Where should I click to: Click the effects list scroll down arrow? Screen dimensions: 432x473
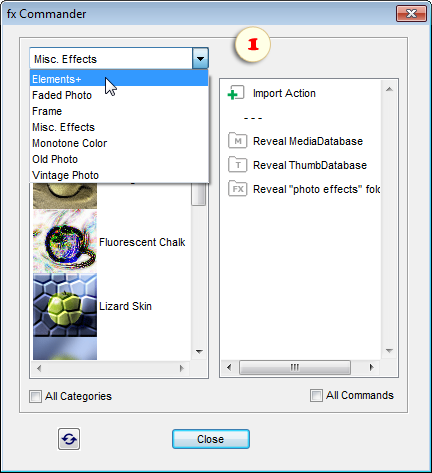[199, 352]
